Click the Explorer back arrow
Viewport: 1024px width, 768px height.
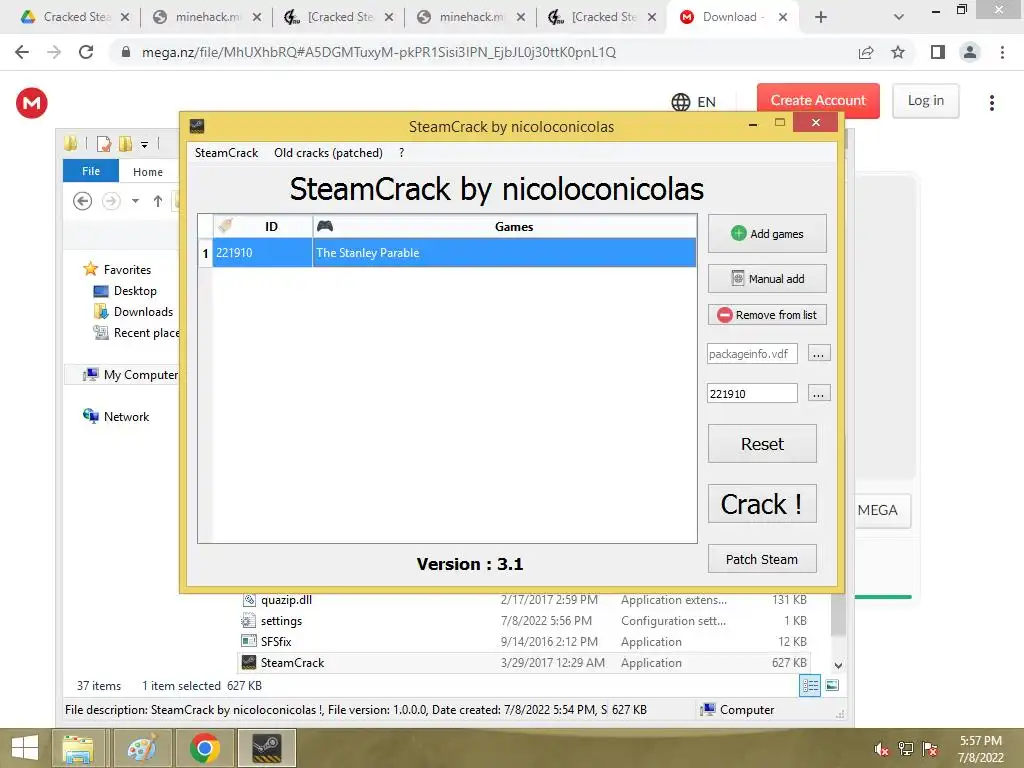[82, 201]
